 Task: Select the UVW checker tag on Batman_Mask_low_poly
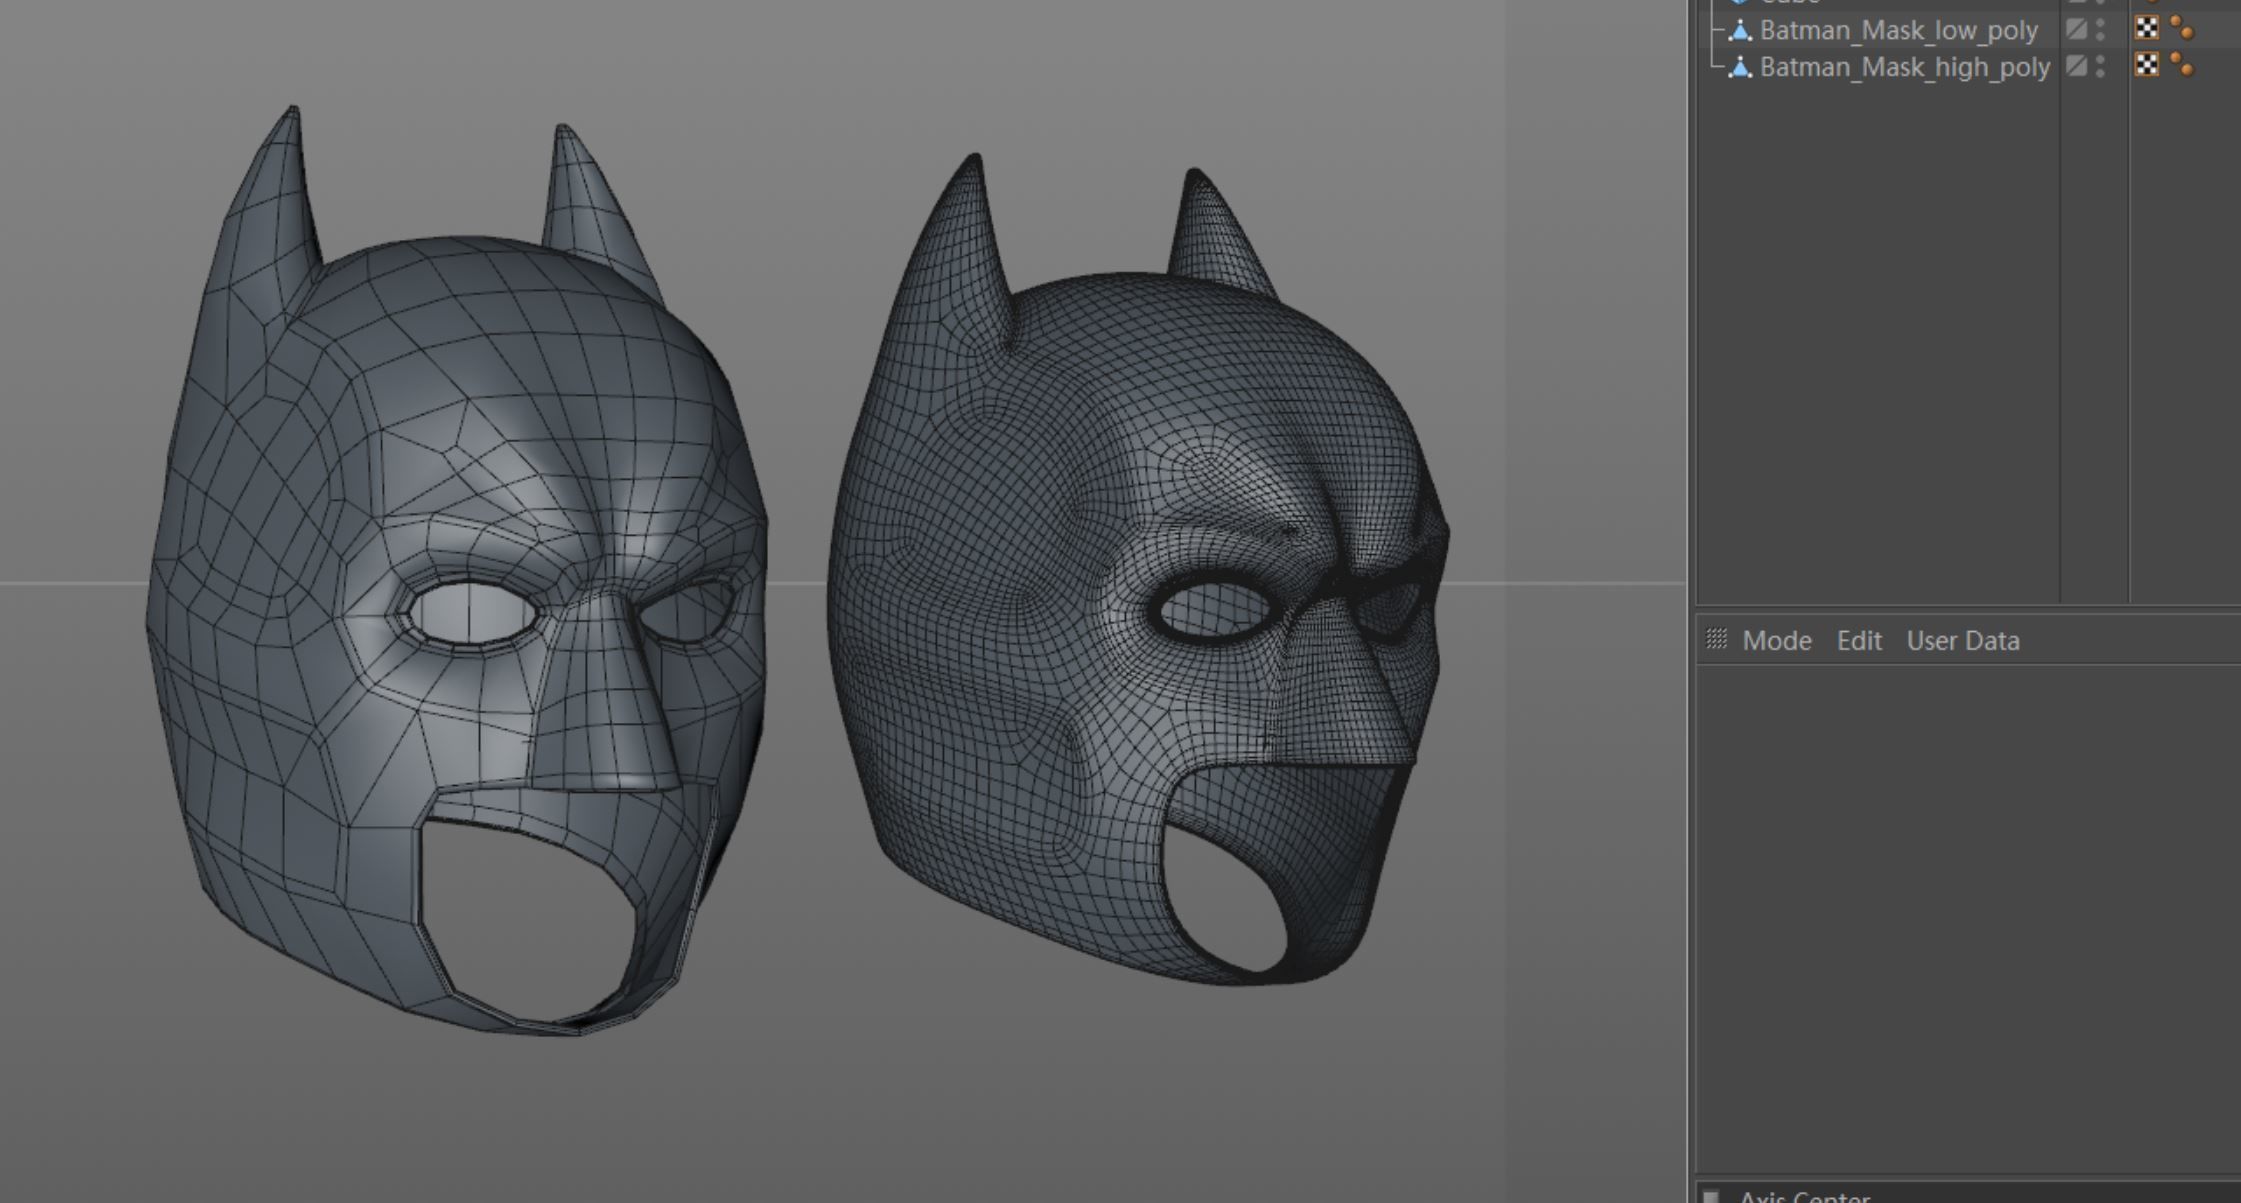point(2146,29)
